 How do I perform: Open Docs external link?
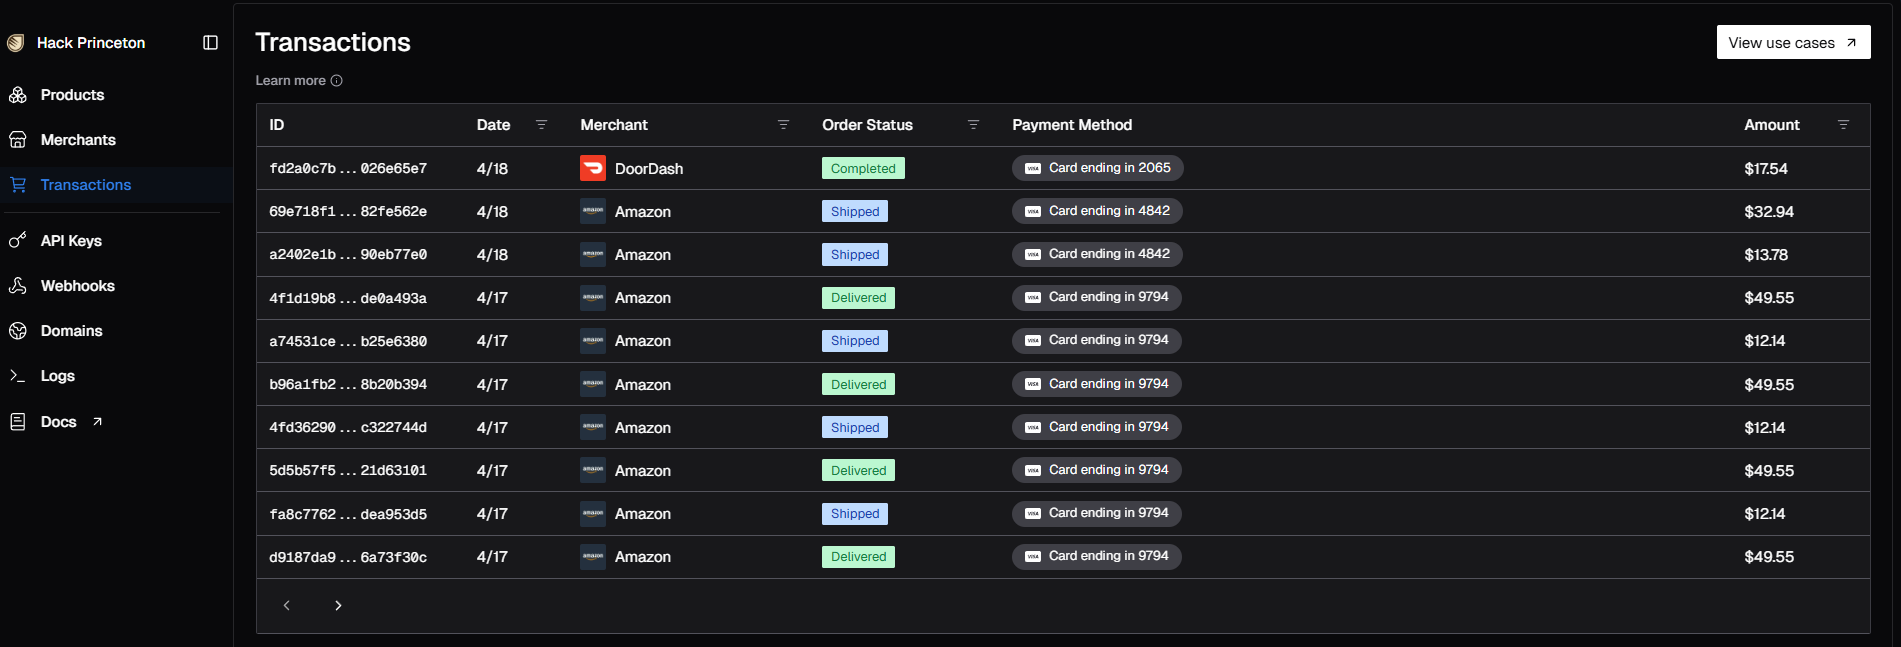coord(71,422)
